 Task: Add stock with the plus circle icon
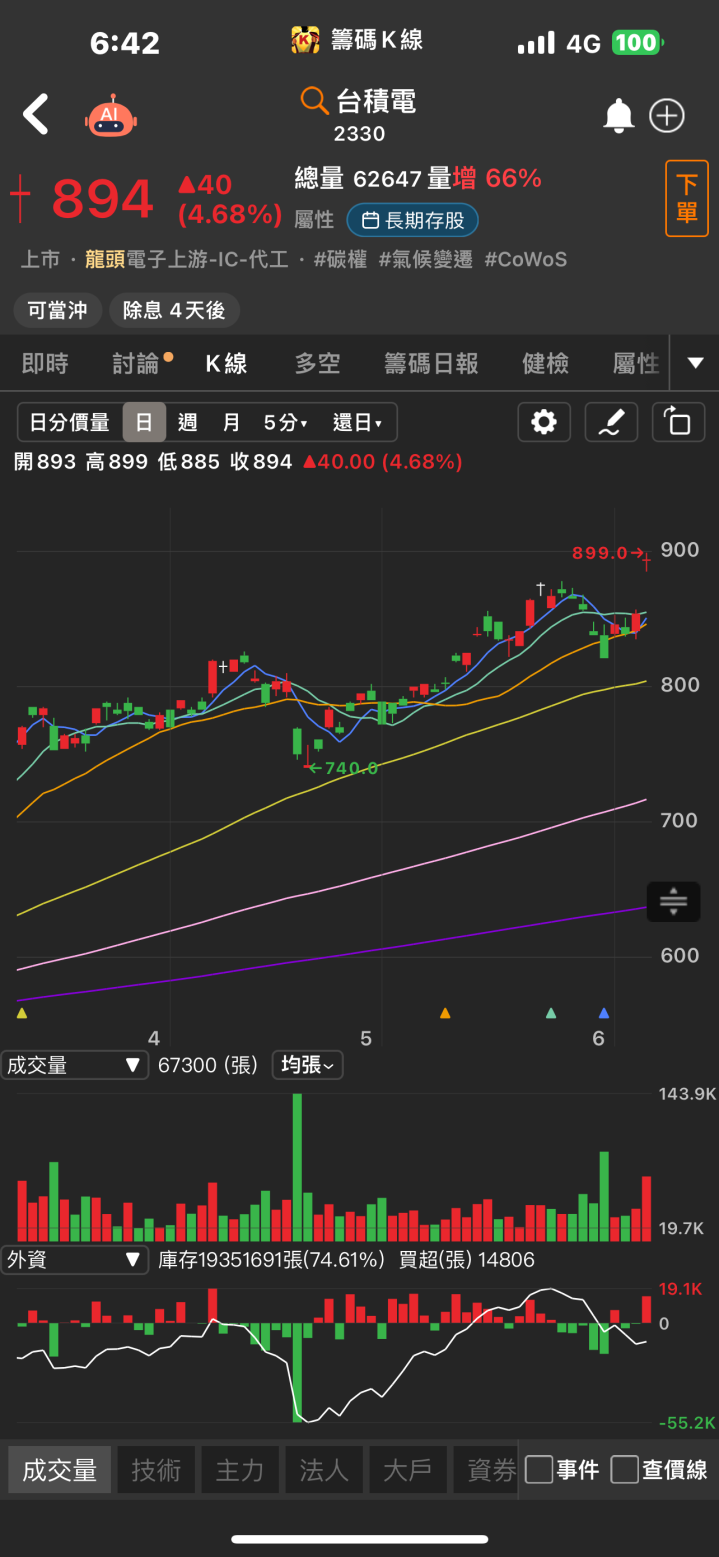(x=667, y=116)
